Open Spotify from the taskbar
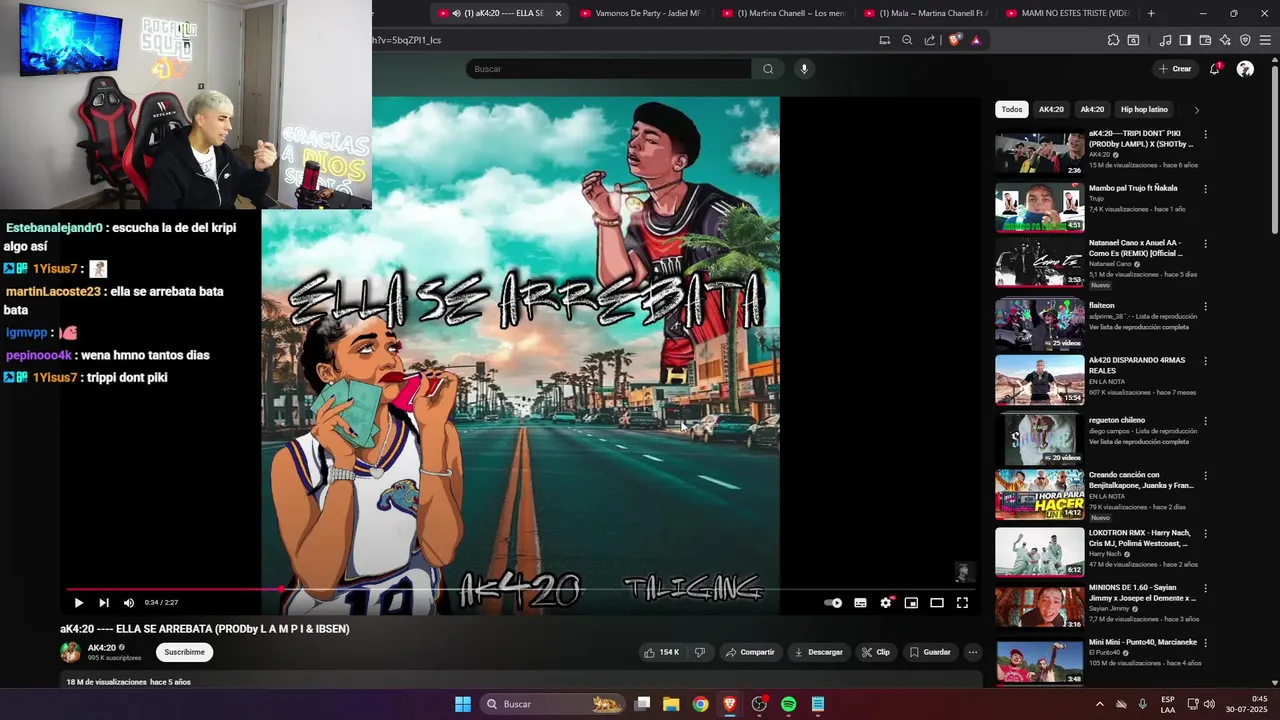1280x720 pixels. pos(788,704)
